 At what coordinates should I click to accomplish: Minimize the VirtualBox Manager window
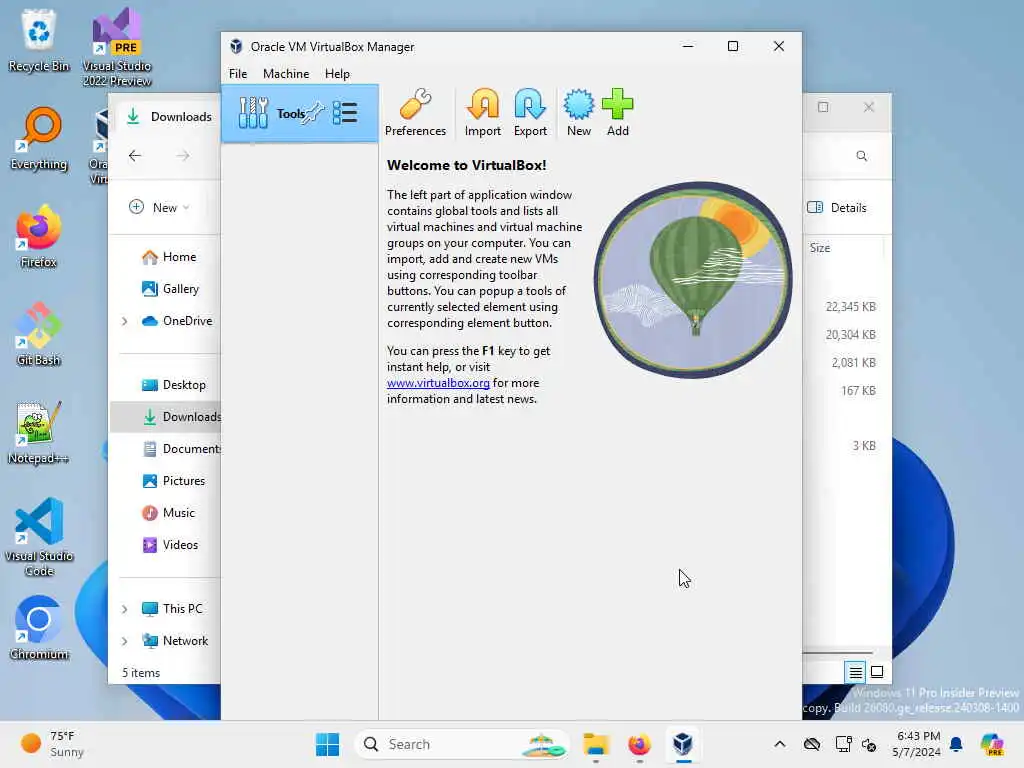688,46
